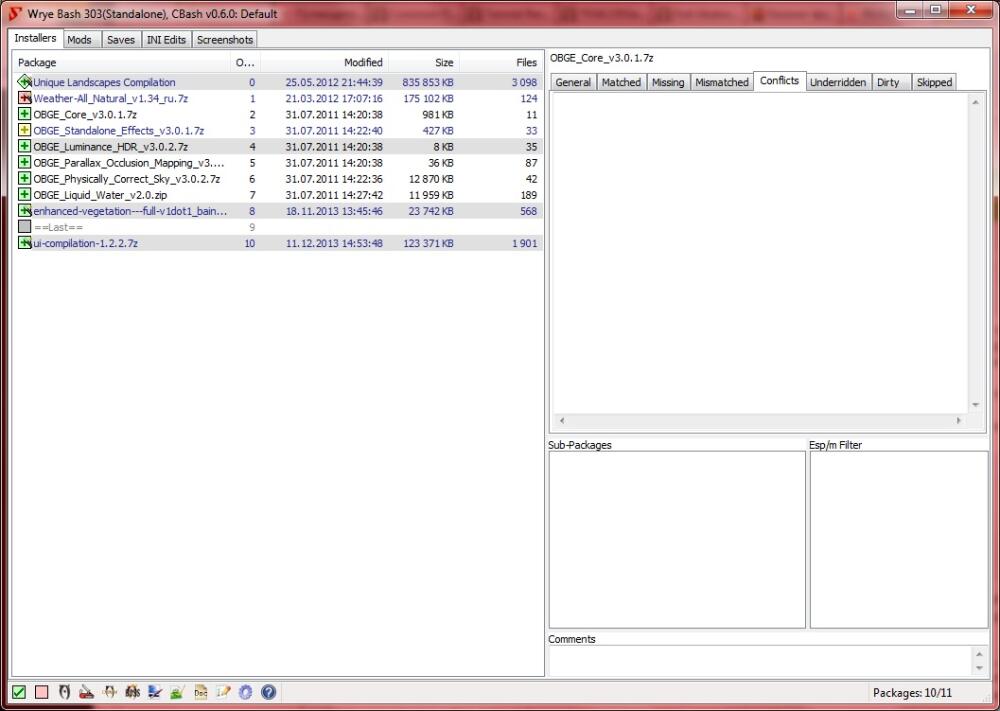Click green plus icon of OBGE_Core_v3.0.1.7z

coord(24,114)
